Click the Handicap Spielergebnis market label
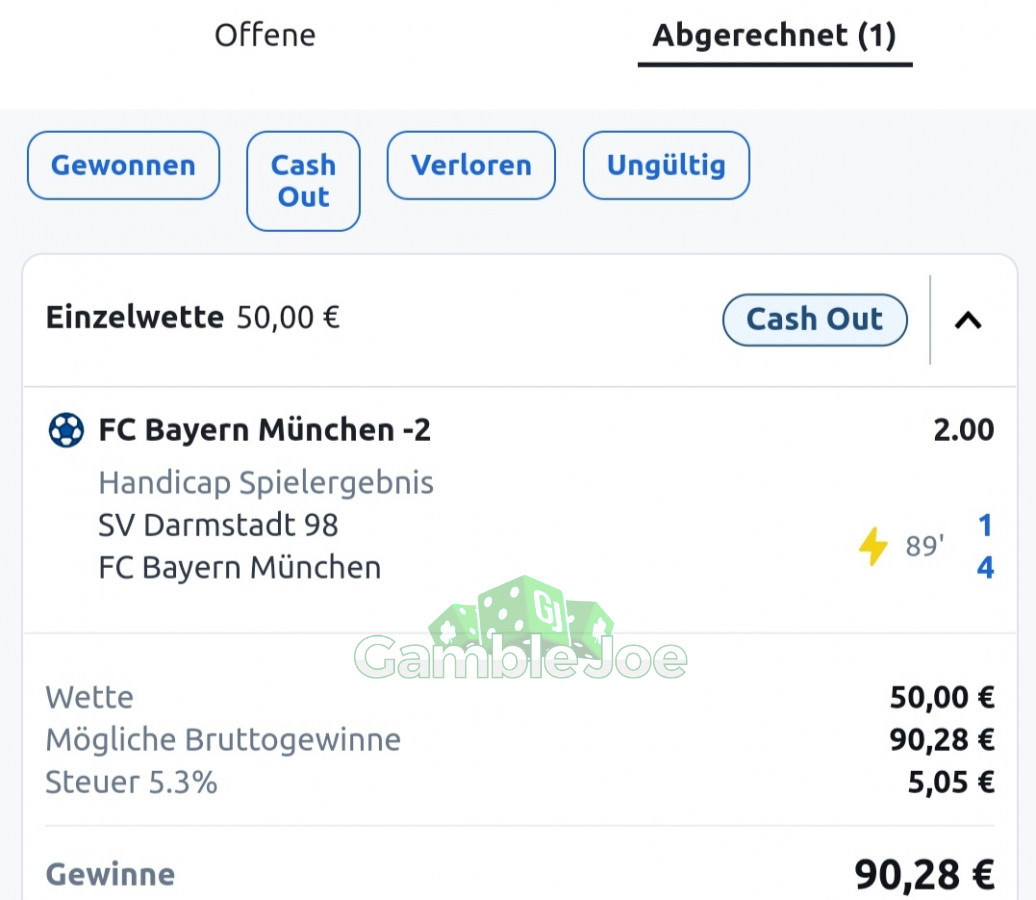The width and height of the screenshot is (1036, 900). click(266, 483)
